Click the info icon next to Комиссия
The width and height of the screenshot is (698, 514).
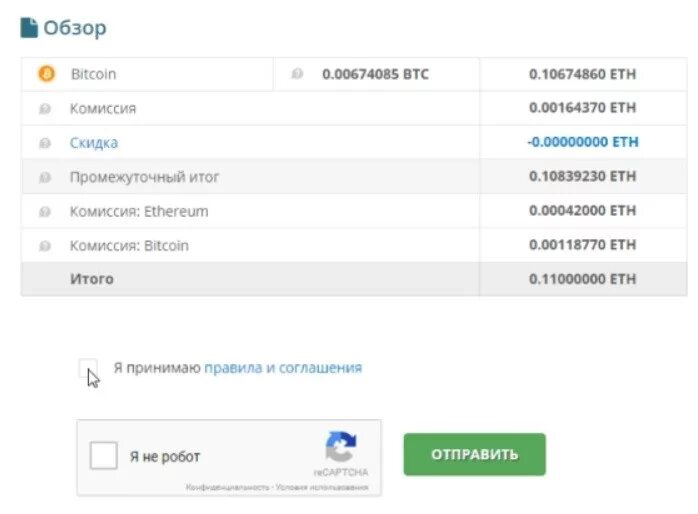click(x=45, y=109)
